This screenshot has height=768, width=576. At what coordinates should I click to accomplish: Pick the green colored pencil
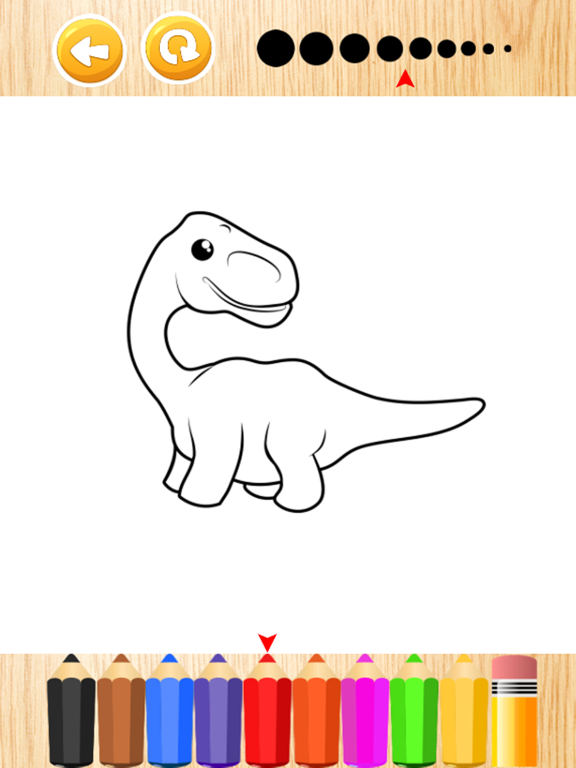[x=414, y=711]
